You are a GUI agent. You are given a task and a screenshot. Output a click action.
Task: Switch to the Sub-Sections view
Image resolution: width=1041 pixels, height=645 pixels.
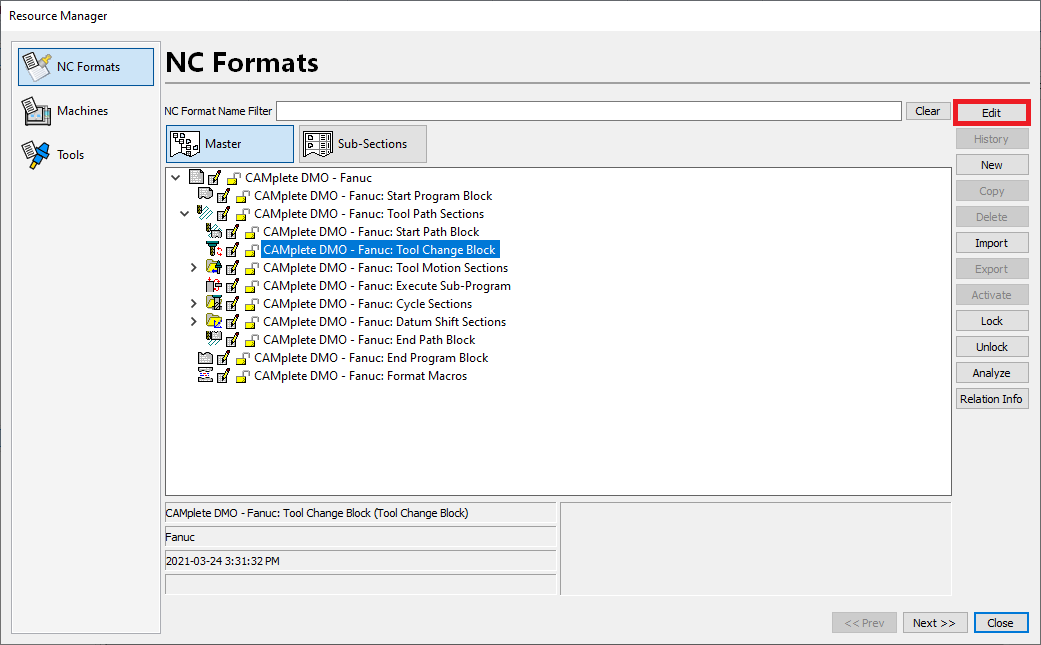click(x=362, y=143)
